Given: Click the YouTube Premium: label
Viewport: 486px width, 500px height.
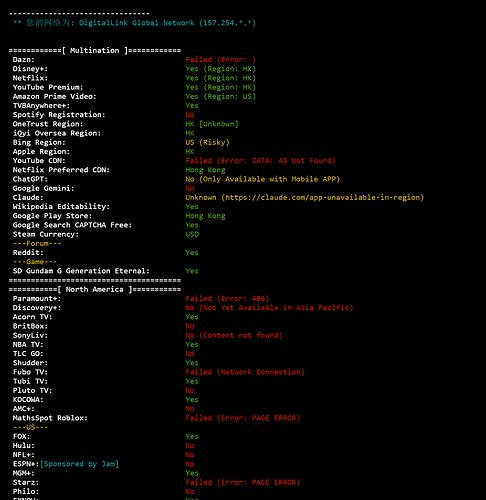Looking at the screenshot, I should 48,87.
